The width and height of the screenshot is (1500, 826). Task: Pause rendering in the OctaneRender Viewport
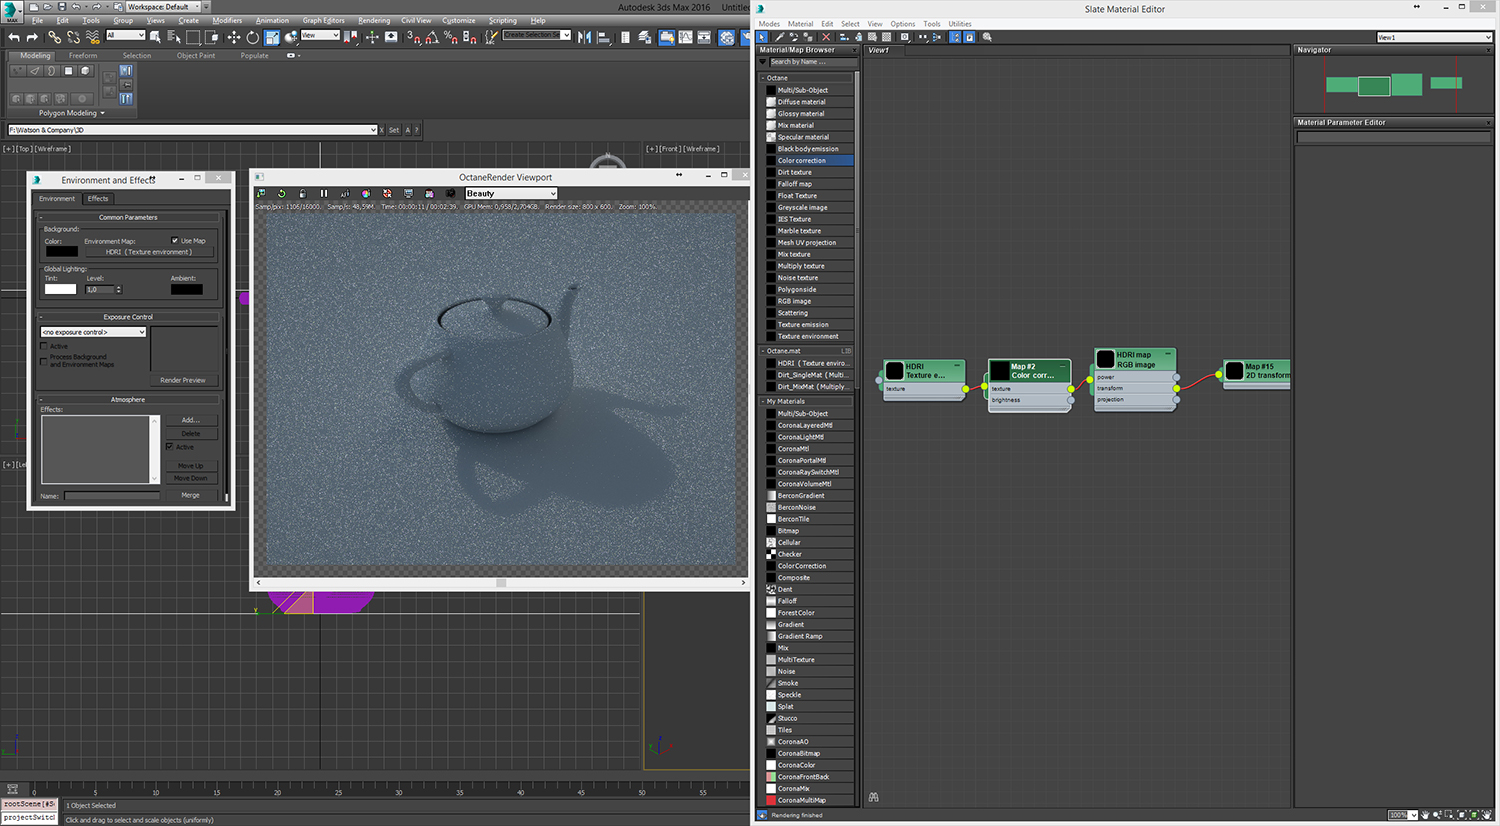point(323,193)
